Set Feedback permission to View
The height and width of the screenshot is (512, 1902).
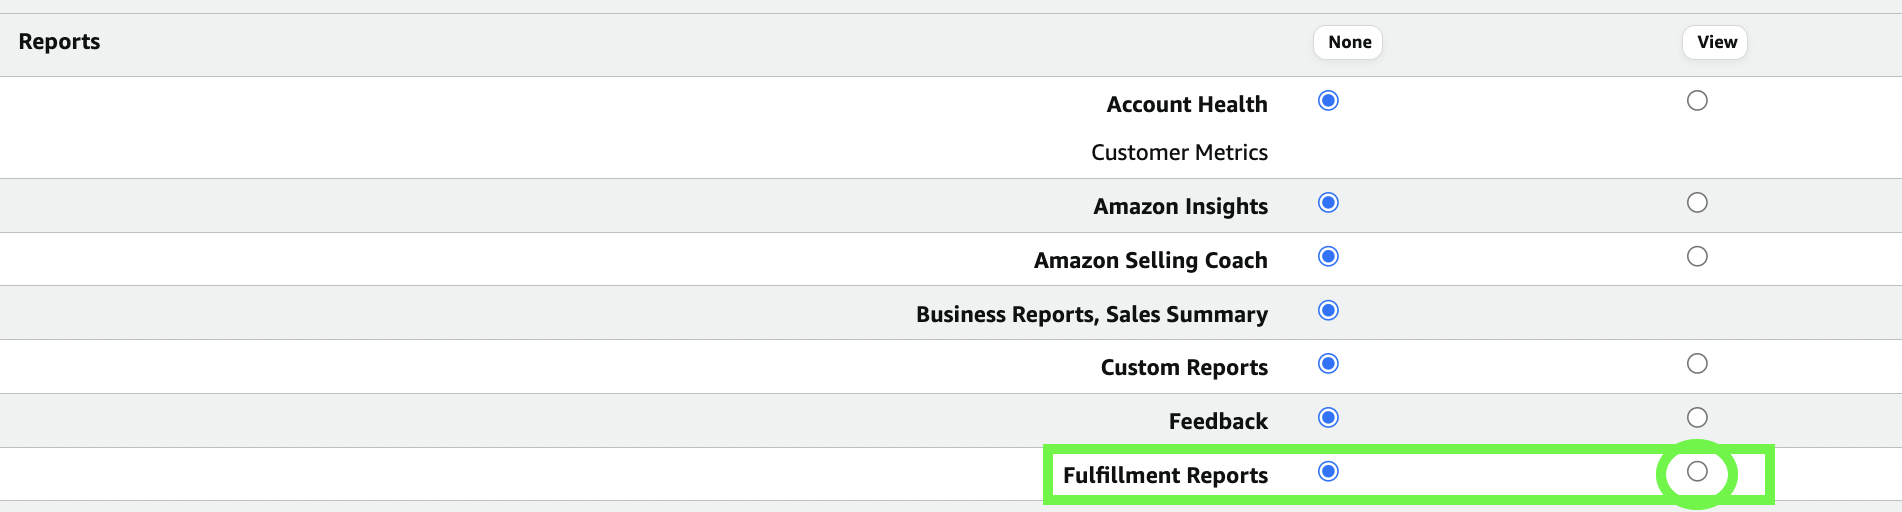click(x=1697, y=418)
